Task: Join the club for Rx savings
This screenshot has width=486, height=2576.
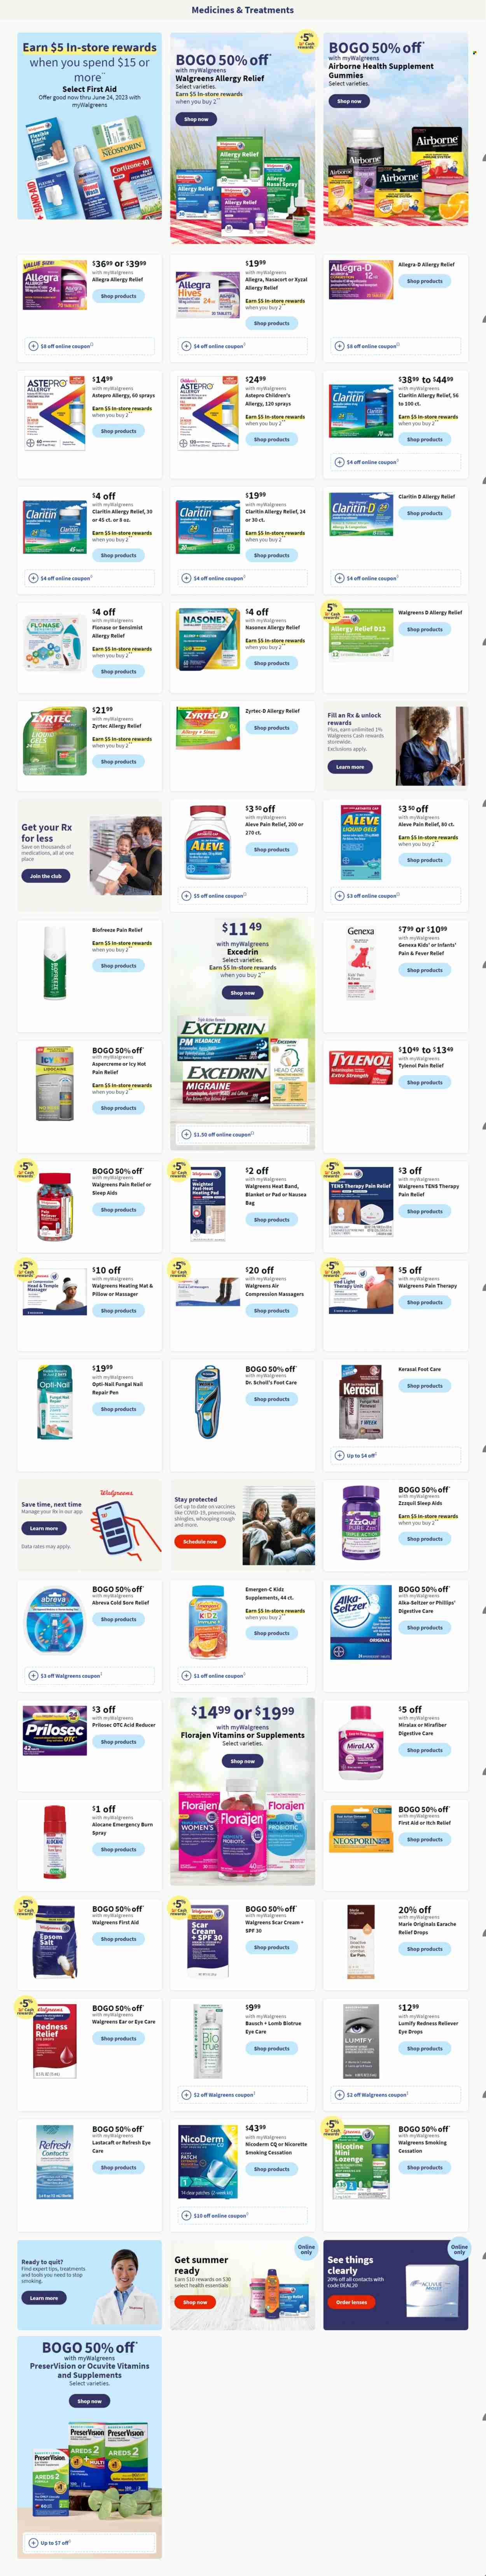Action: click(x=45, y=876)
